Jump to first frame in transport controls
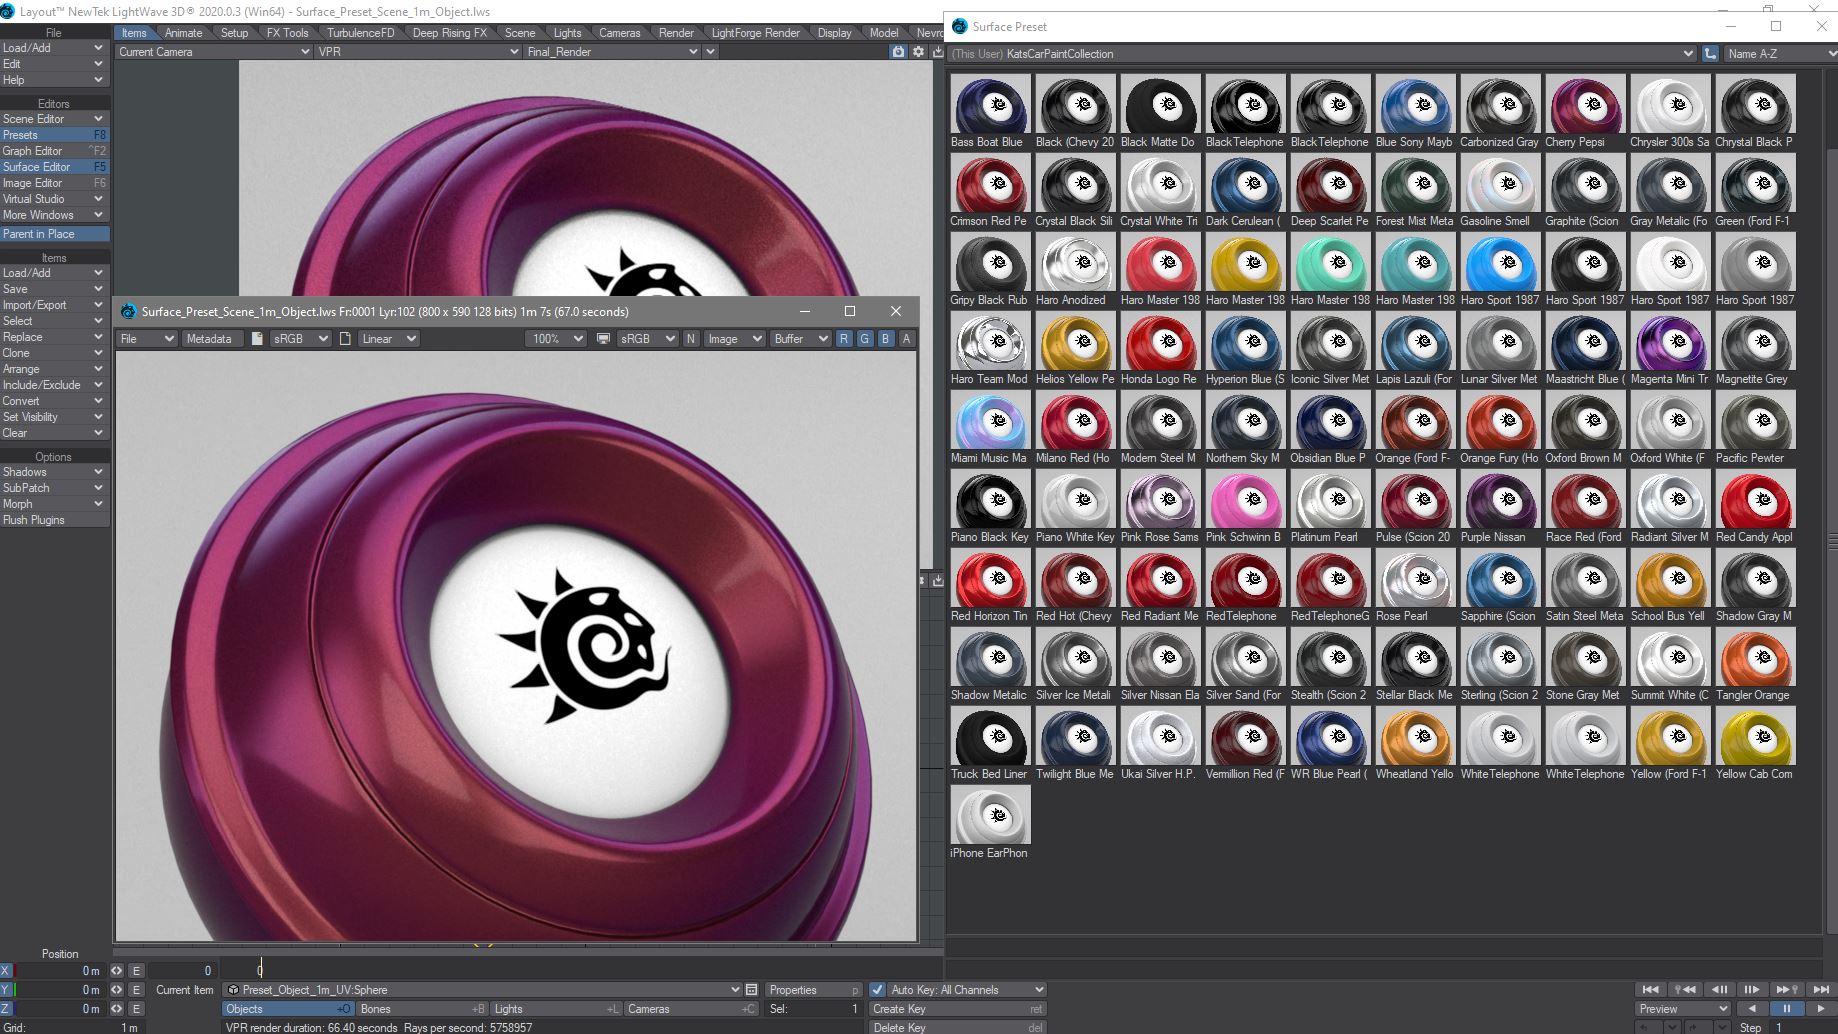1838x1034 pixels. 1650,989
